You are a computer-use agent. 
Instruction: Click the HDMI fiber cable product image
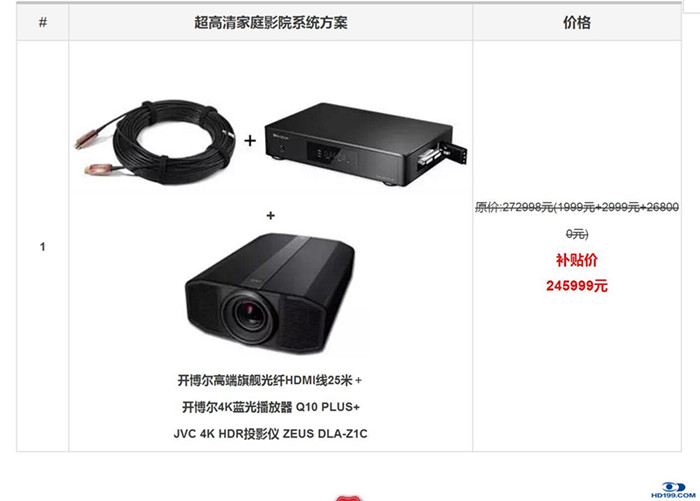pos(155,141)
